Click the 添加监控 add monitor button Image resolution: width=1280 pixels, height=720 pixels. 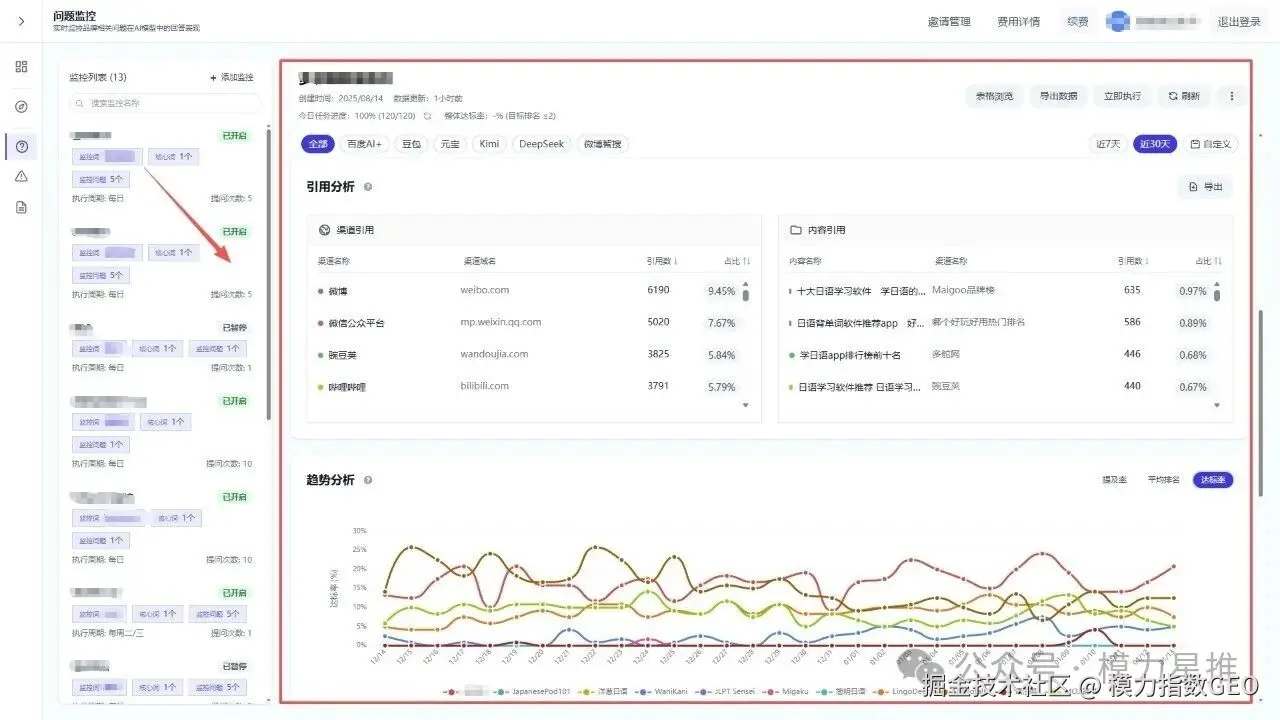(x=231, y=77)
